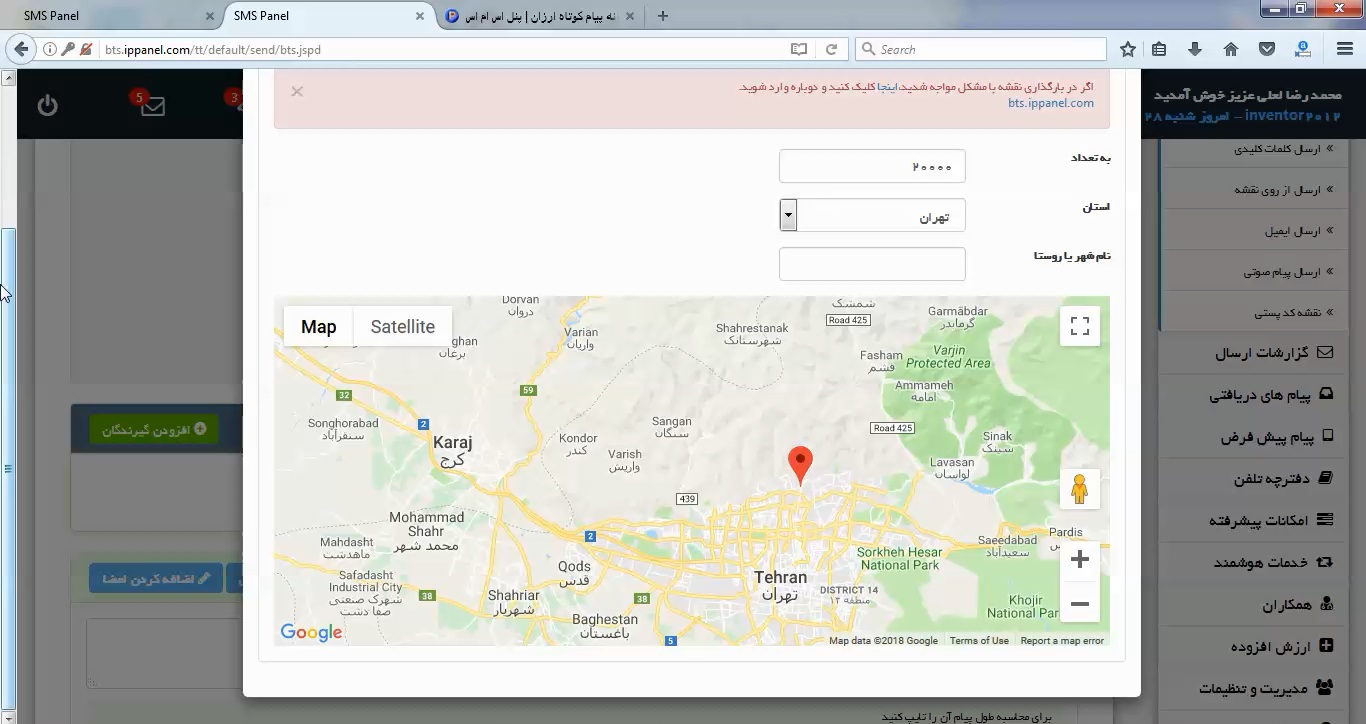This screenshot has width=1366, height=724.
Task: Click the نام شهر یا روستا input field
Action: [x=872, y=264]
